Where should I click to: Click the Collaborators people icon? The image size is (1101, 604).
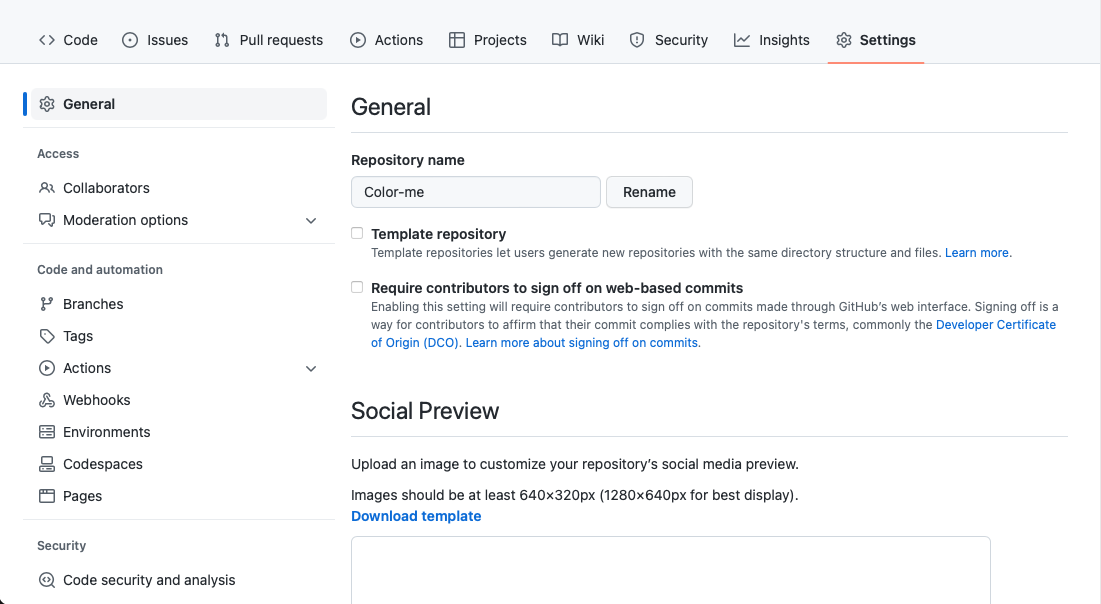pos(47,188)
